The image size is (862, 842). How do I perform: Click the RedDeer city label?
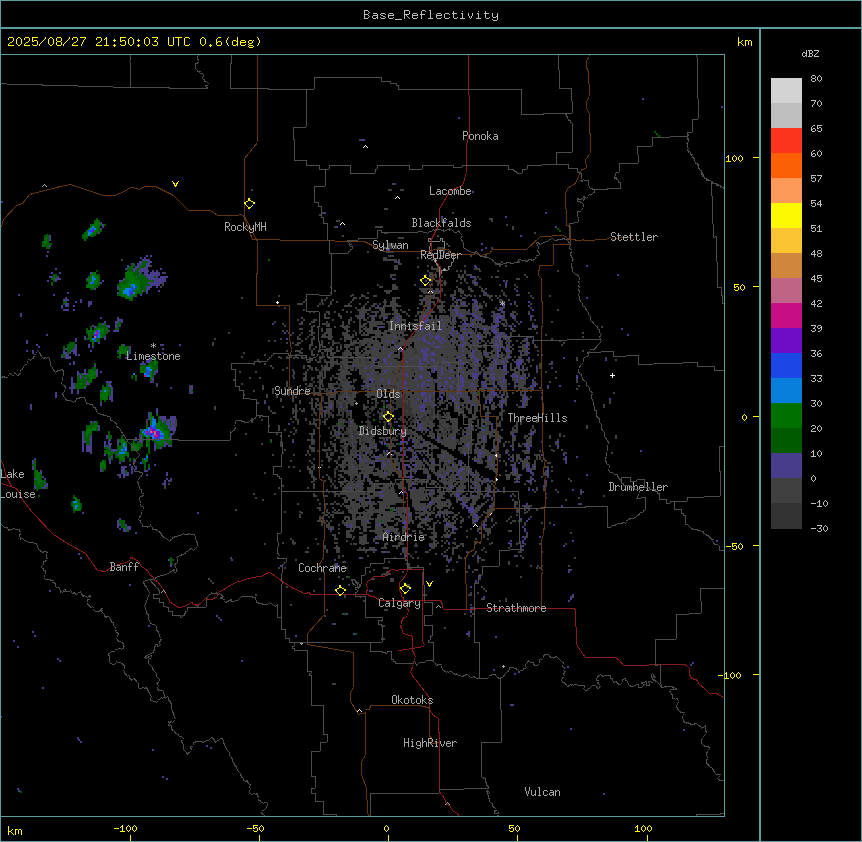point(440,255)
